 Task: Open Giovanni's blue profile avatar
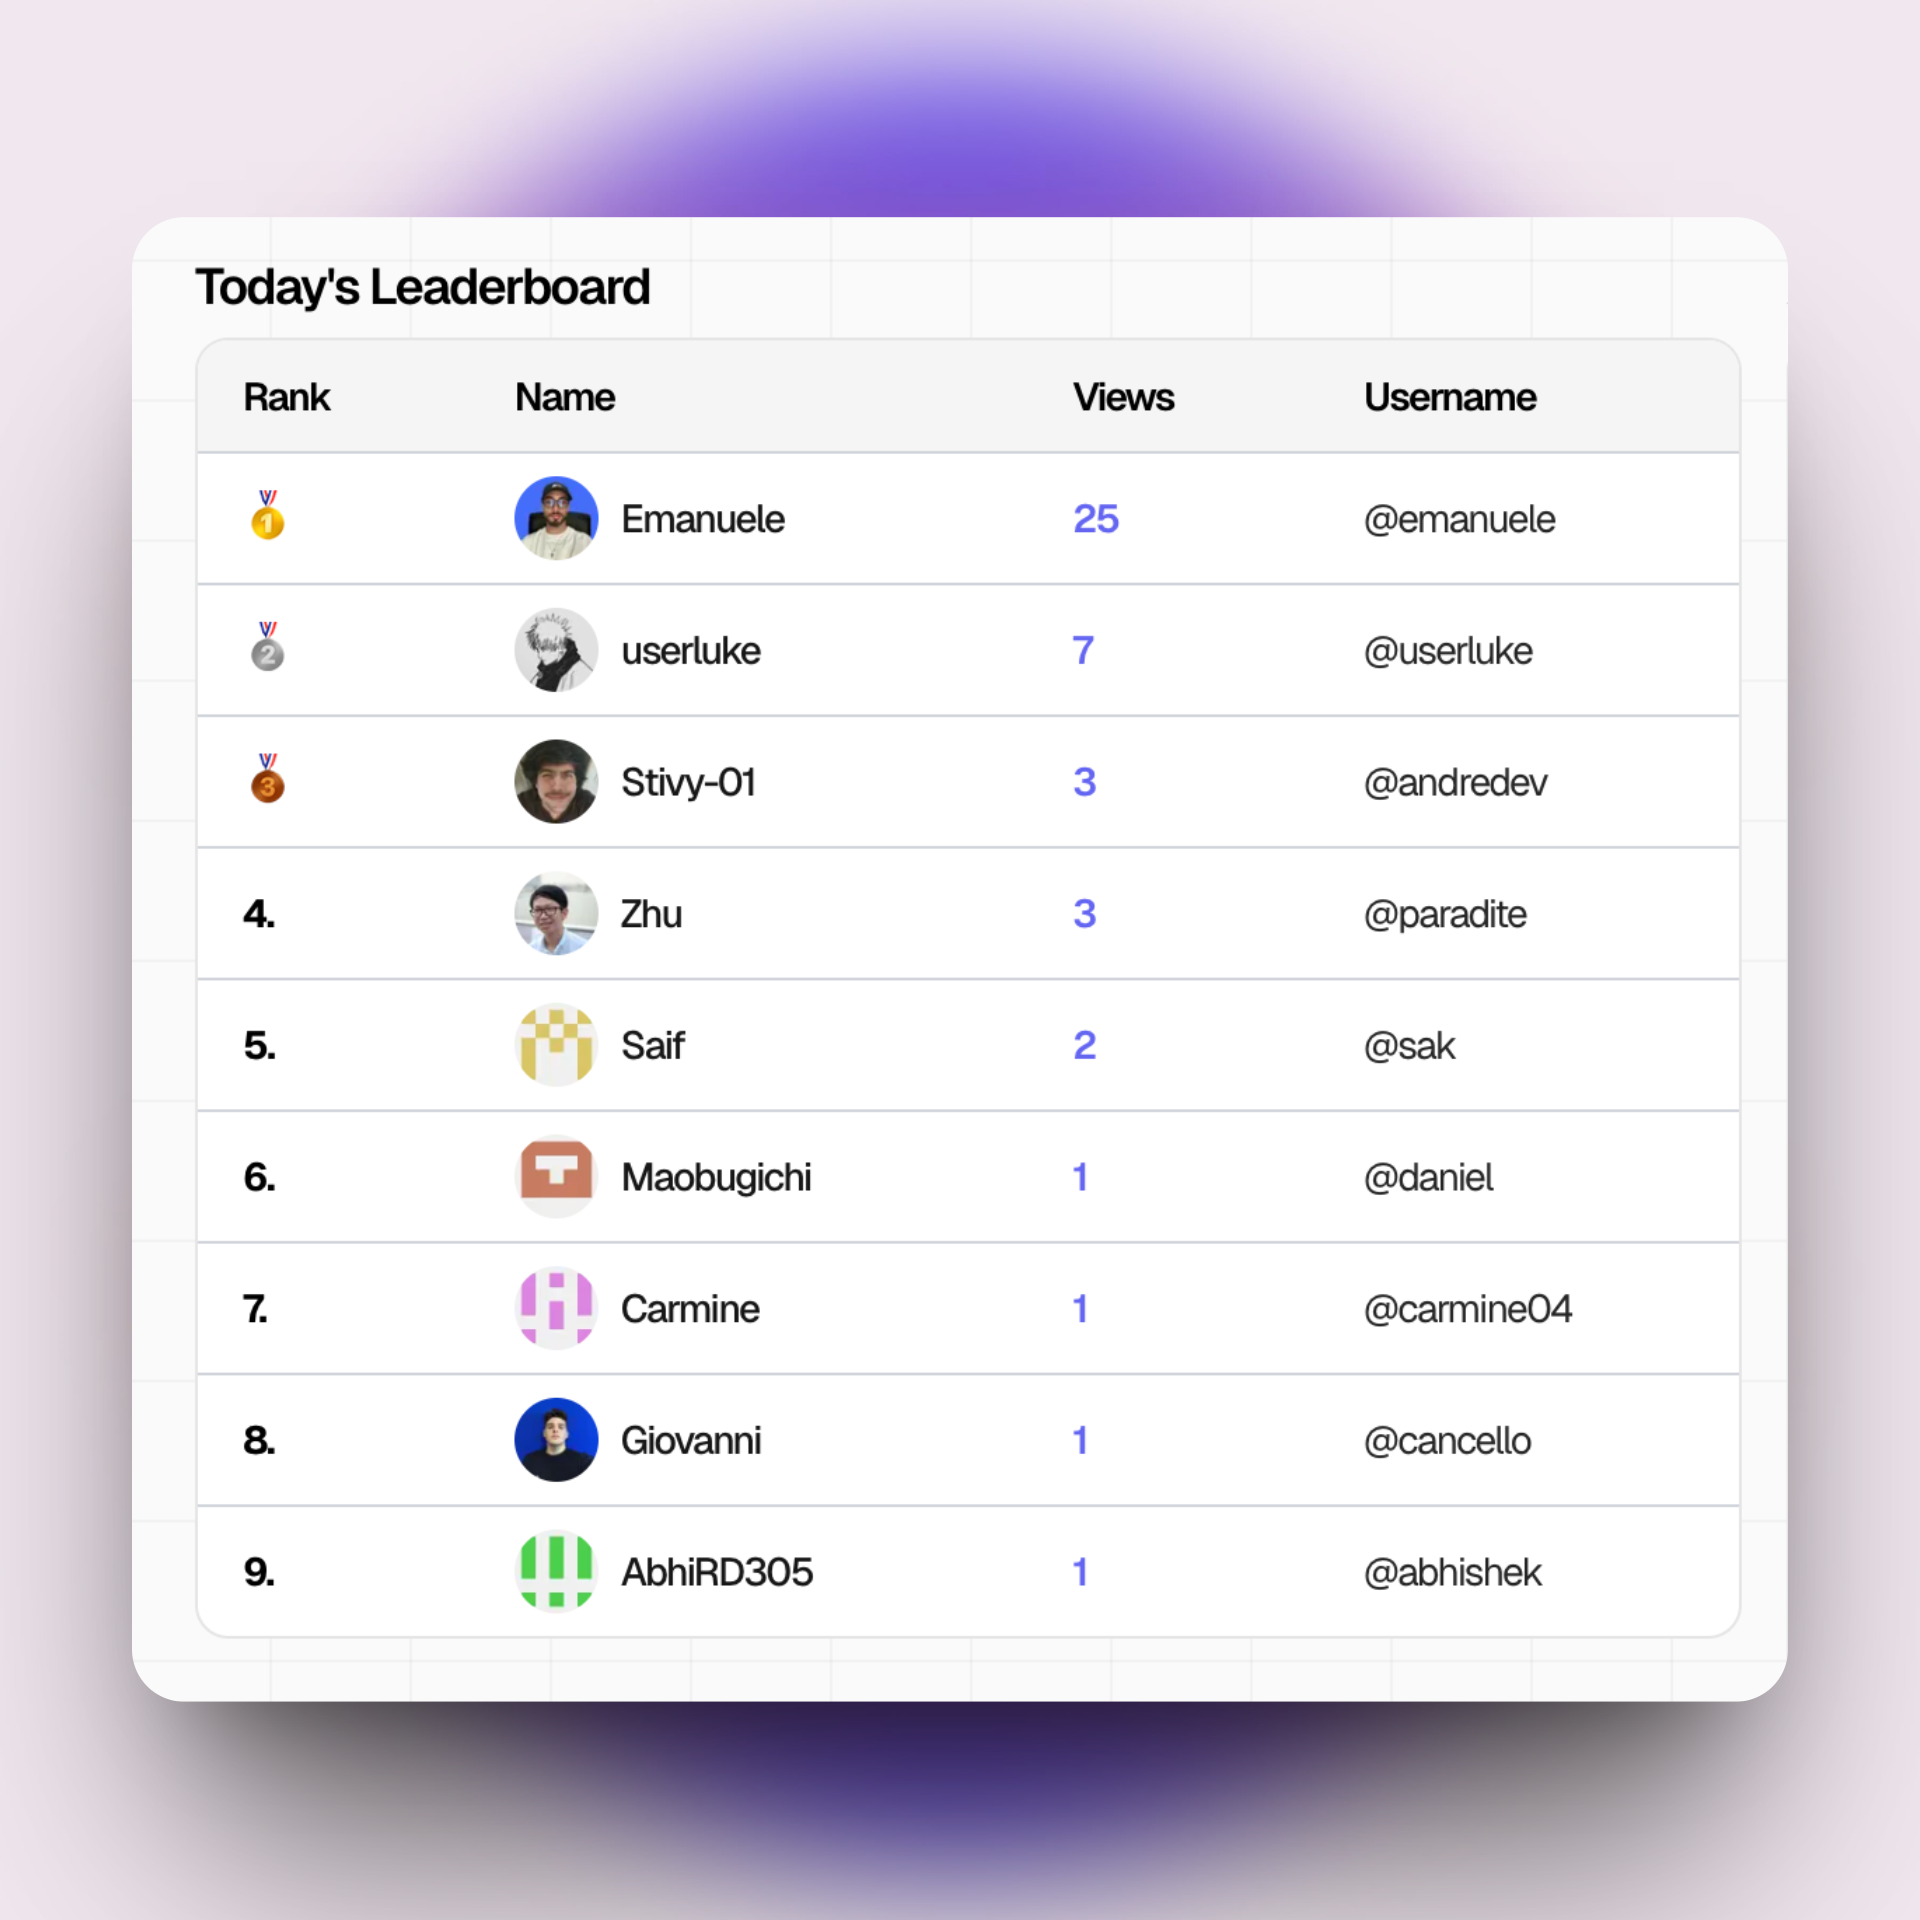pos(556,1440)
